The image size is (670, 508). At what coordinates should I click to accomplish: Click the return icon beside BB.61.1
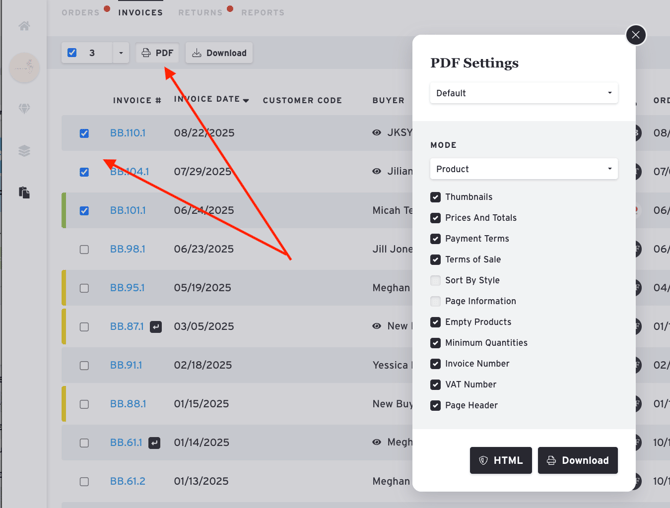154,443
